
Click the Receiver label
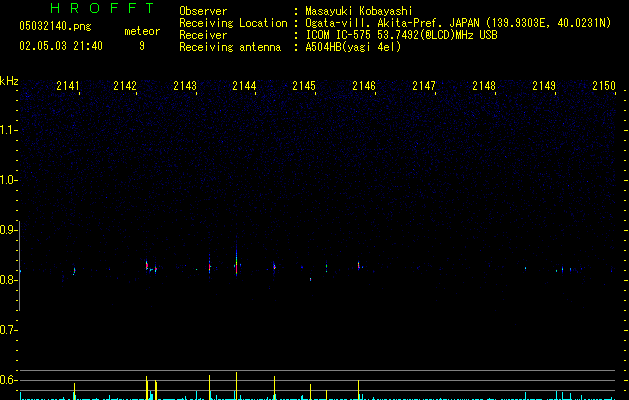(203, 35)
